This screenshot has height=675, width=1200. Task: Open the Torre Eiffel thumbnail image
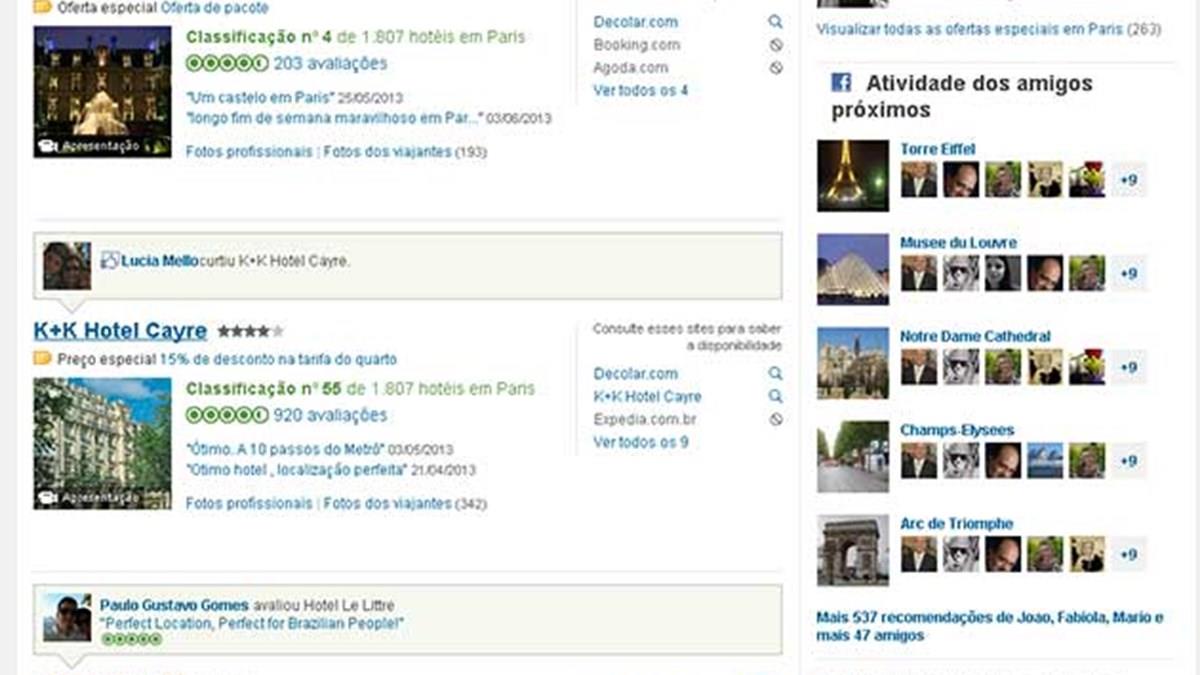click(x=852, y=176)
